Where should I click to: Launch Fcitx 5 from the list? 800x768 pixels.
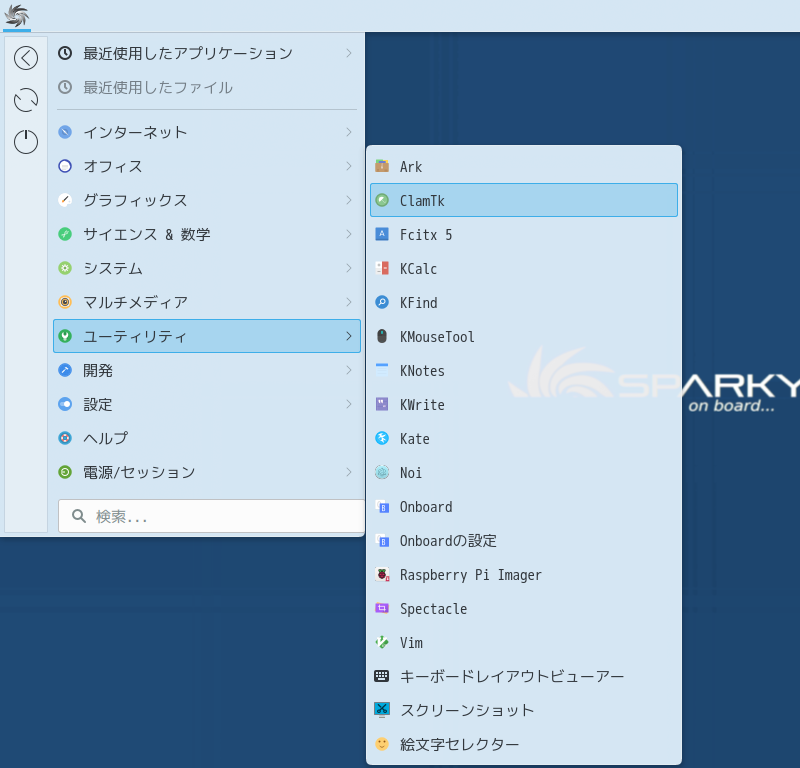[x=524, y=234]
